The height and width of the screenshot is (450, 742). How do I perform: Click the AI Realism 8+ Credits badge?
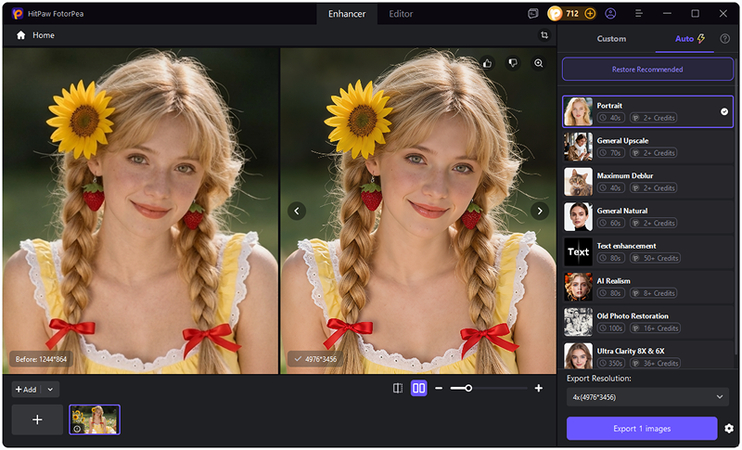point(653,293)
